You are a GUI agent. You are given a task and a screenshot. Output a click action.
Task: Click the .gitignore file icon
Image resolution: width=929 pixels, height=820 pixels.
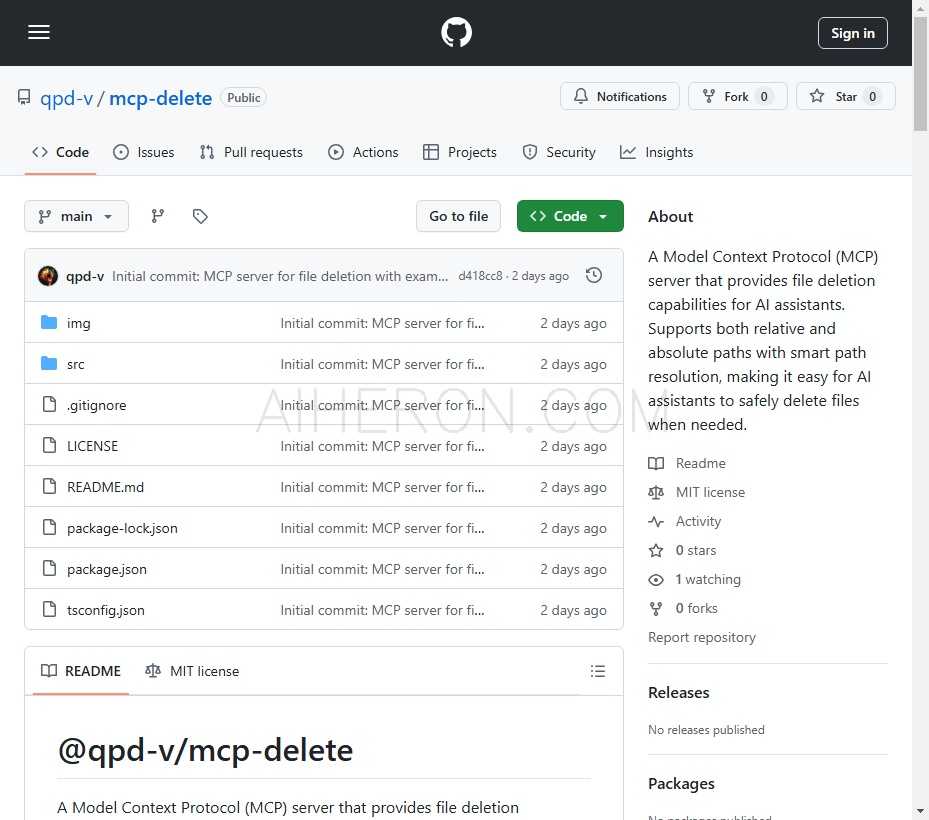(x=50, y=404)
